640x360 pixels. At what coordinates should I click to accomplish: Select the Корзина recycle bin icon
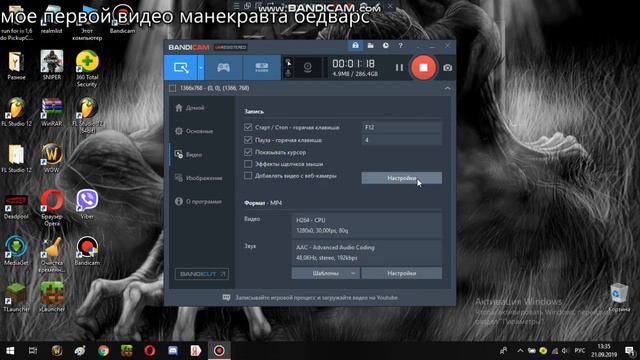[619, 297]
